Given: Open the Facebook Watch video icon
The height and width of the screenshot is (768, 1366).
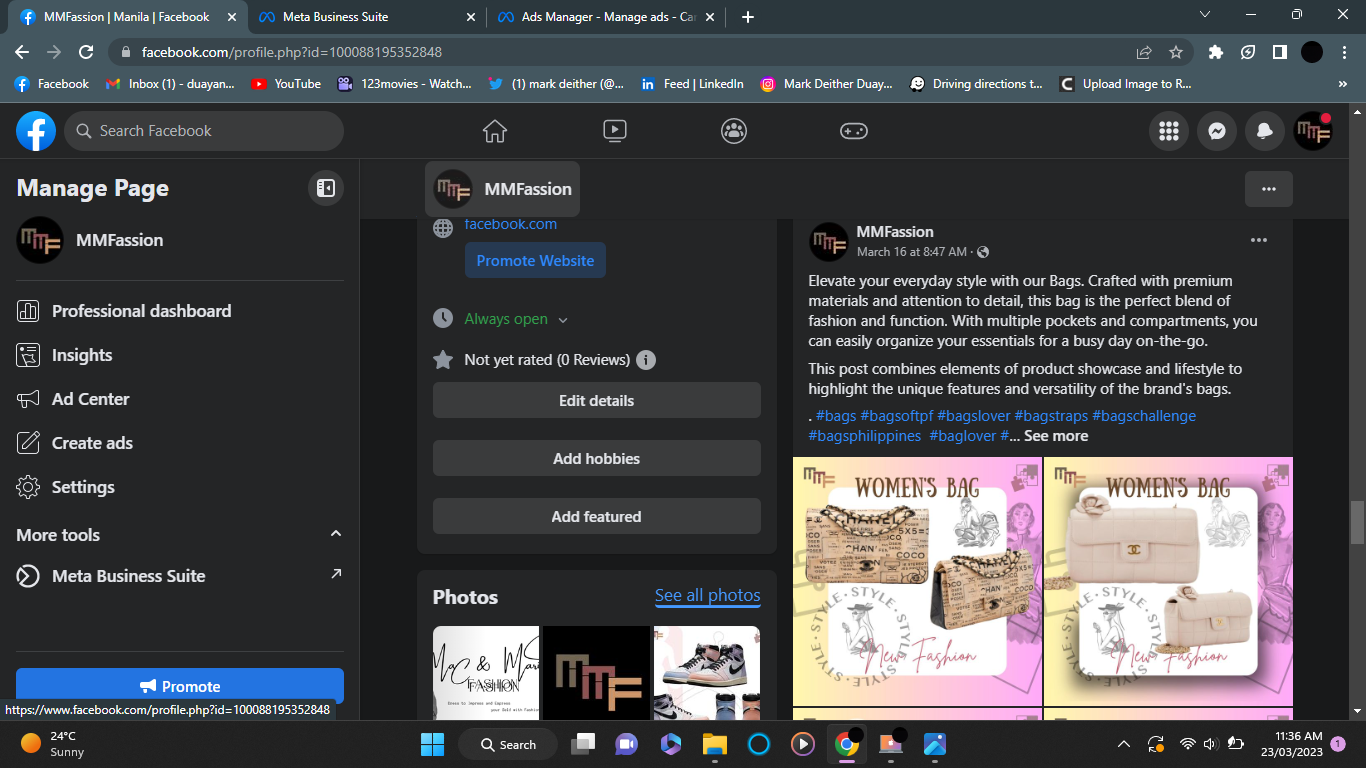Looking at the screenshot, I should (x=615, y=131).
